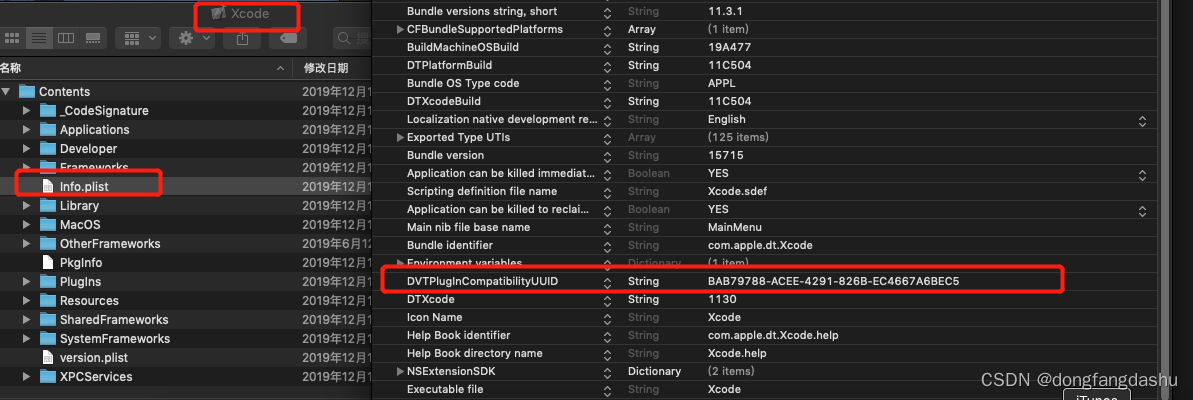Open key stepper for DVTPlugInCompatibilityUUID row
The image size is (1193, 400).
(607, 282)
